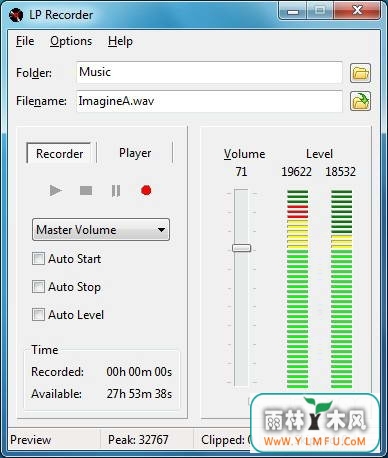Click the Level label
Image resolution: width=388 pixels, height=458 pixels.
click(x=319, y=154)
